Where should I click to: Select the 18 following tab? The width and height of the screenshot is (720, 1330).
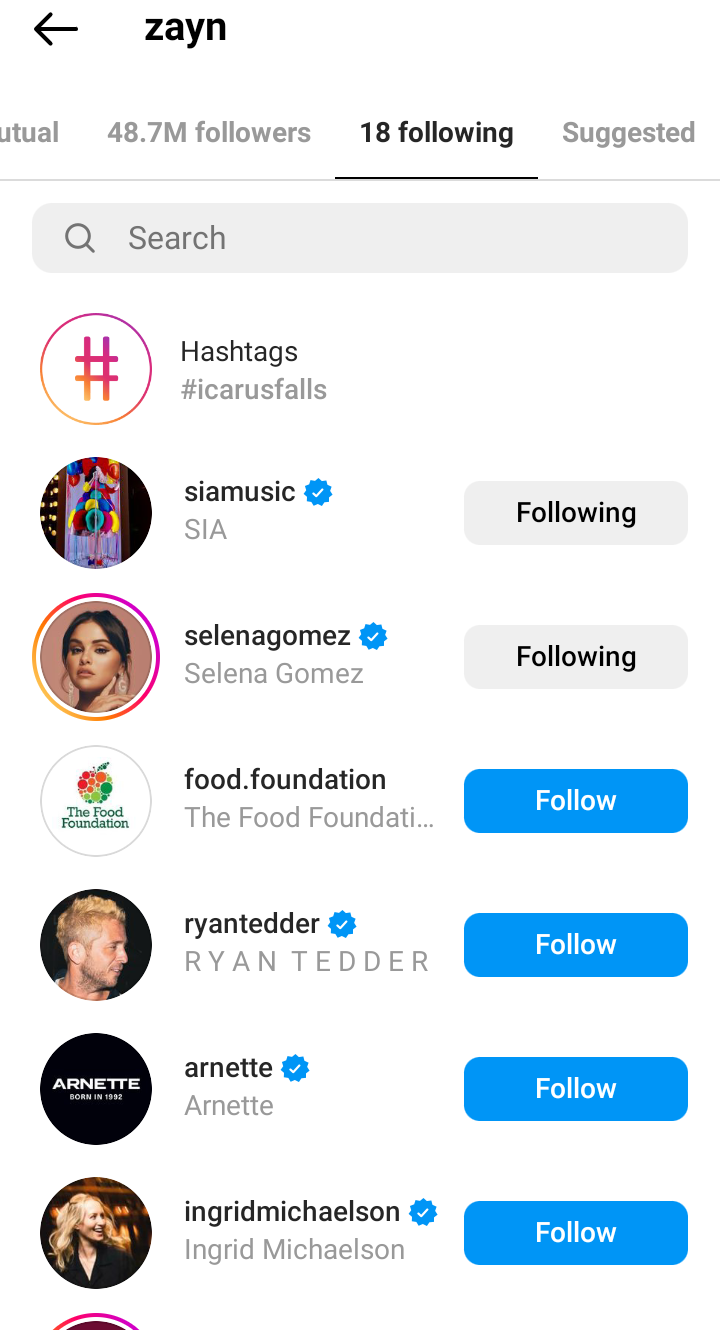[x=436, y=133]
